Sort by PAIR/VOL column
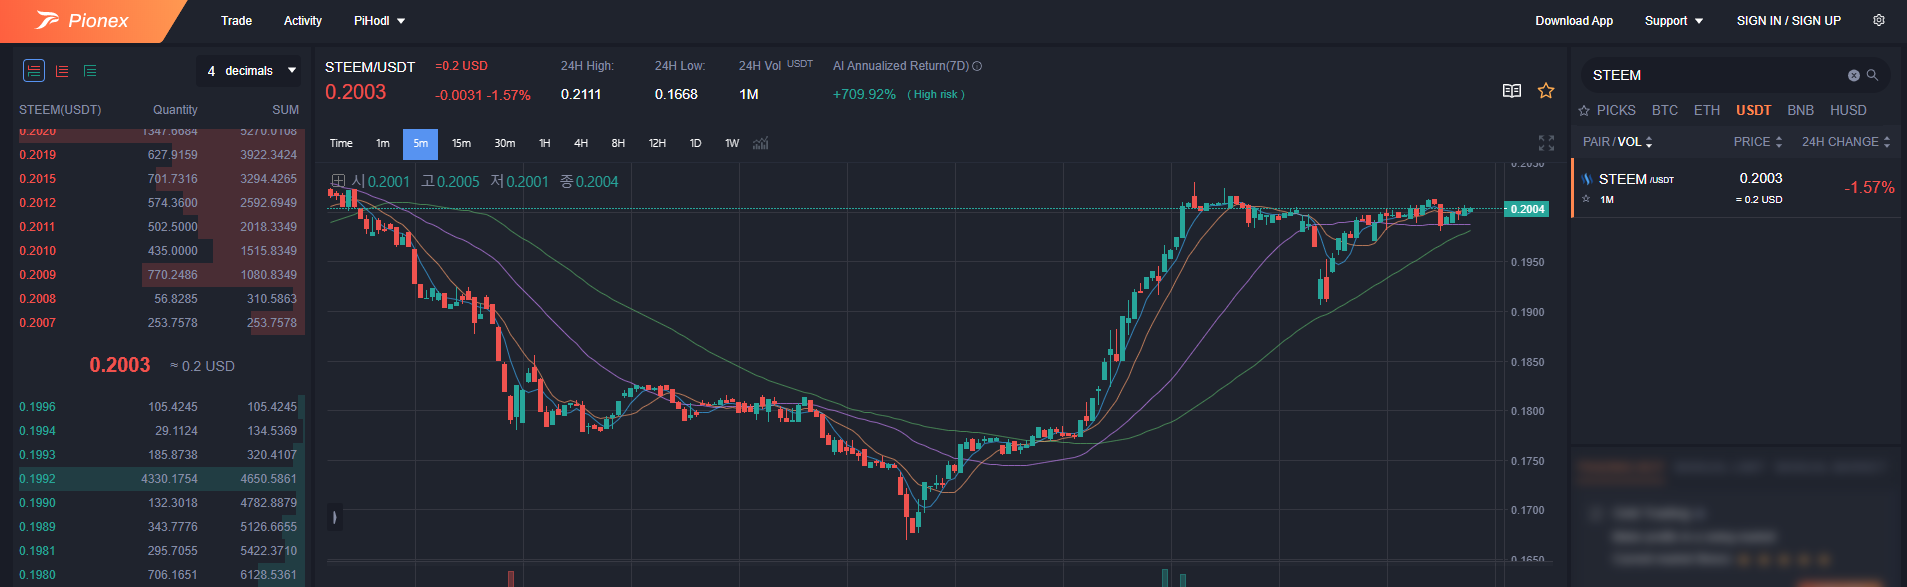Image resolution: width=1907 pixels, height=587 pixels. point(1618,142)
